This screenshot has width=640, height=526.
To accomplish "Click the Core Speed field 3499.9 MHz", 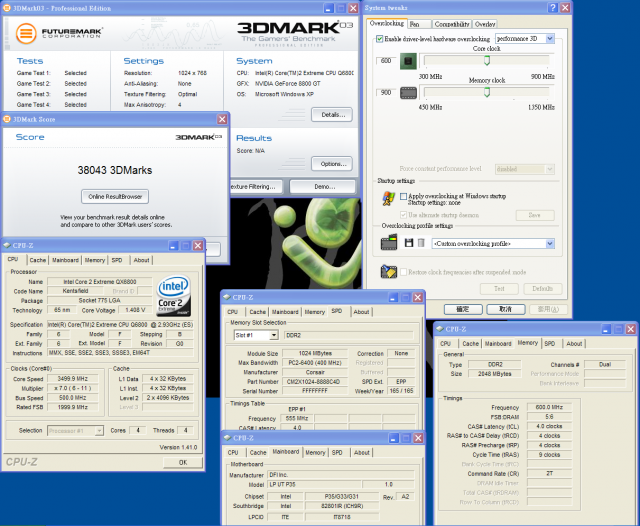I will coord(73,379).
